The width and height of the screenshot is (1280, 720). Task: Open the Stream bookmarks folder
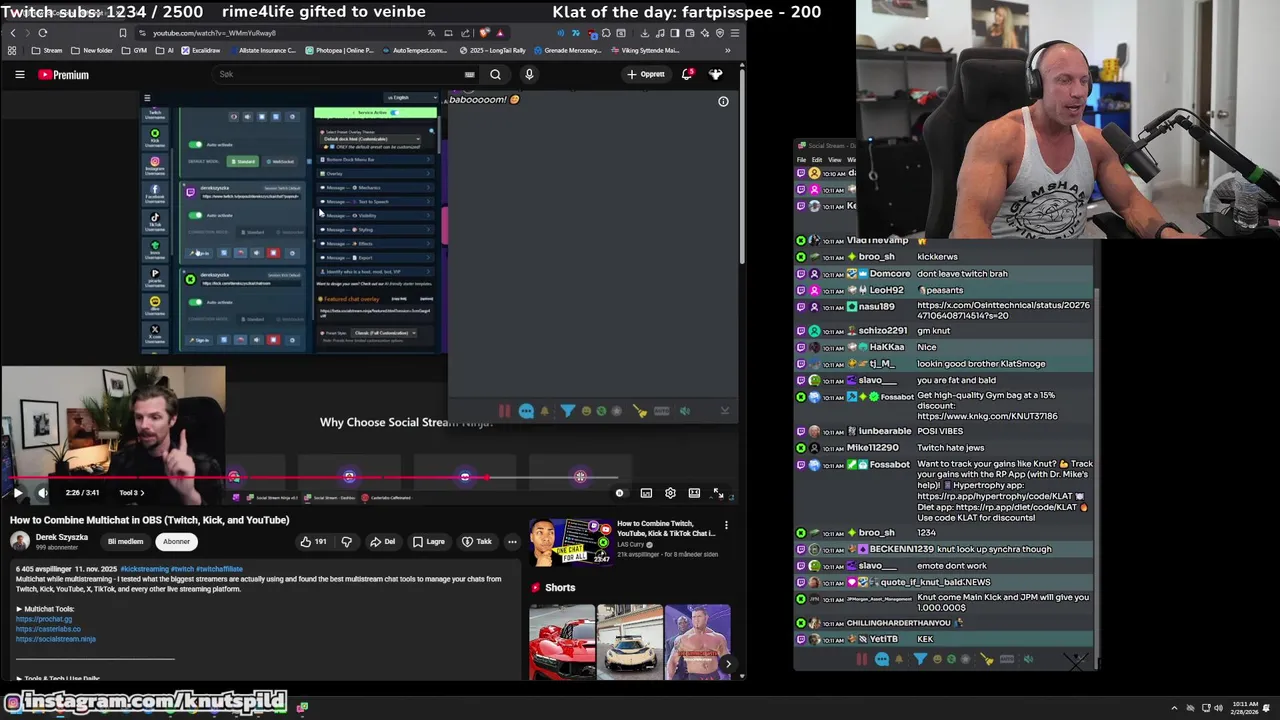[x=47, y=50]
